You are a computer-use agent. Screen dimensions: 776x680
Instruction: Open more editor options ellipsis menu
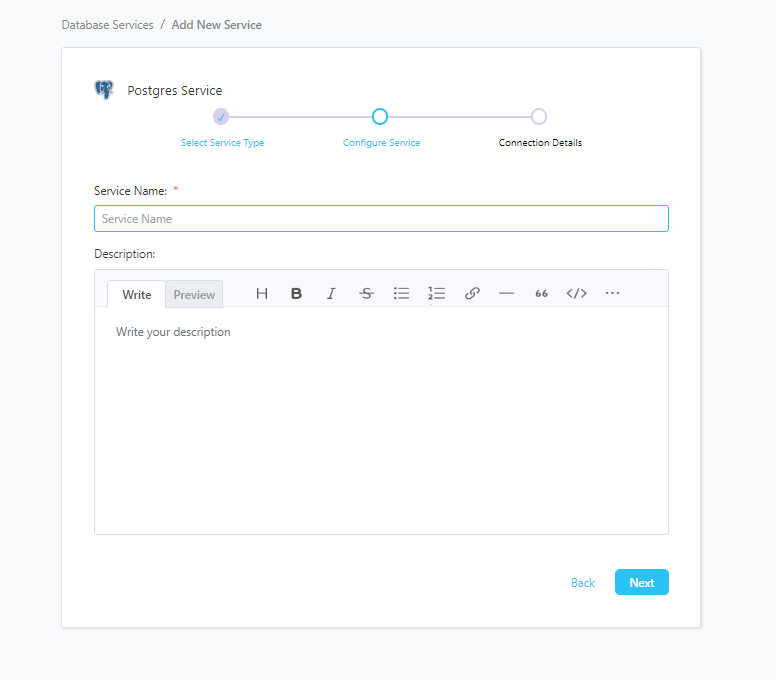612,293
